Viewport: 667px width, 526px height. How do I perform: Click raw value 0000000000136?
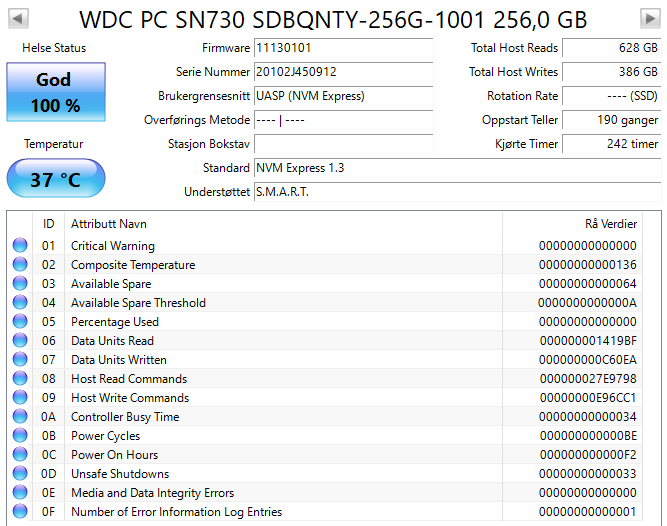(x=588, y=265)
